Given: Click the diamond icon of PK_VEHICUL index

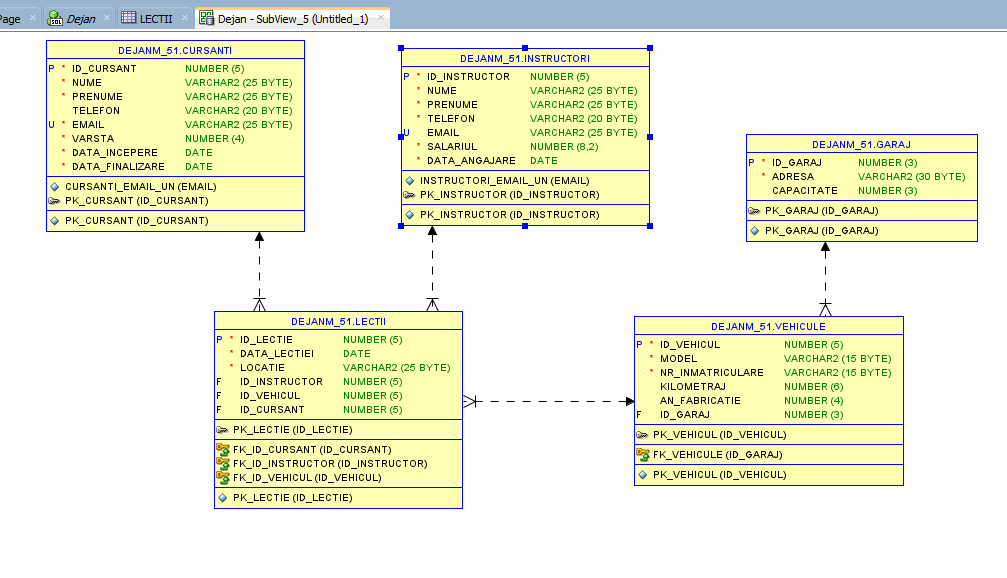Looking at the screenshot, I should (643, 475).
